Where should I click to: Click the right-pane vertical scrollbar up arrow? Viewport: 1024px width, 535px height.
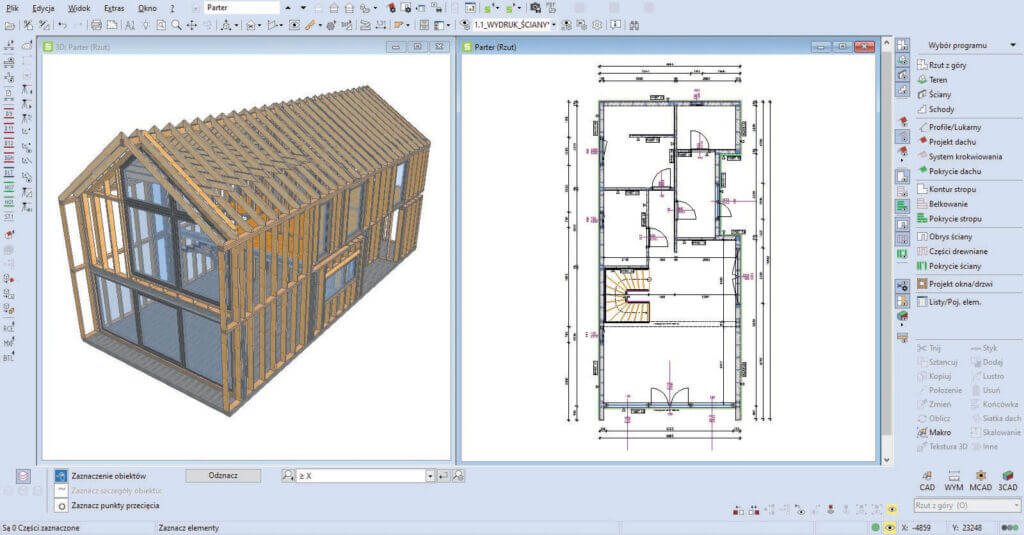coord(886,43)
